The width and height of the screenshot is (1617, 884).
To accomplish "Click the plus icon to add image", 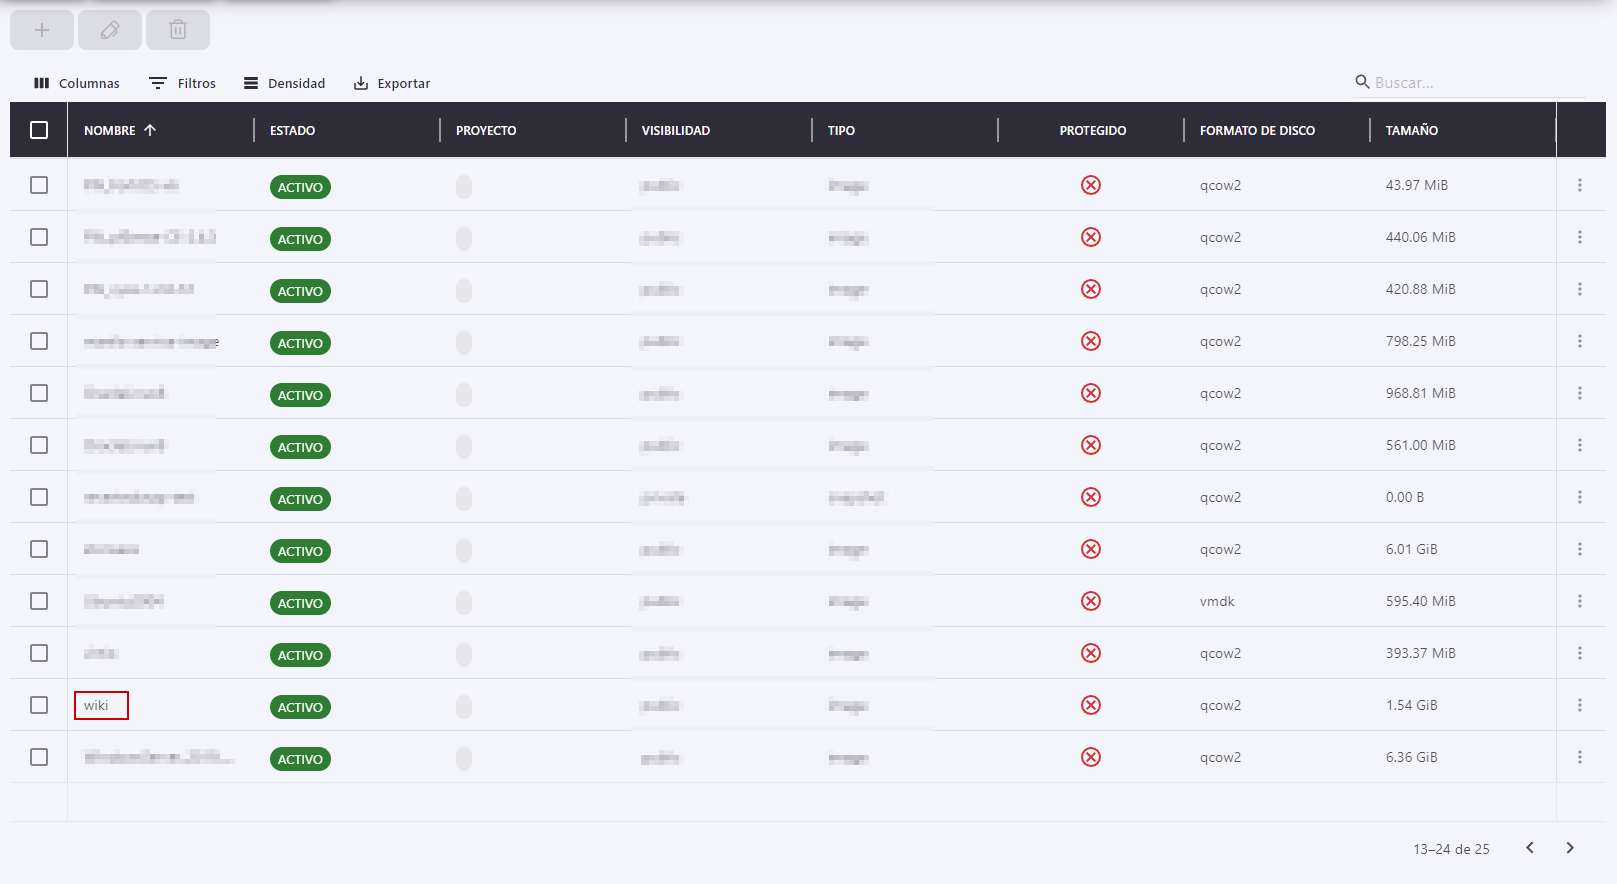I will 42,30.
